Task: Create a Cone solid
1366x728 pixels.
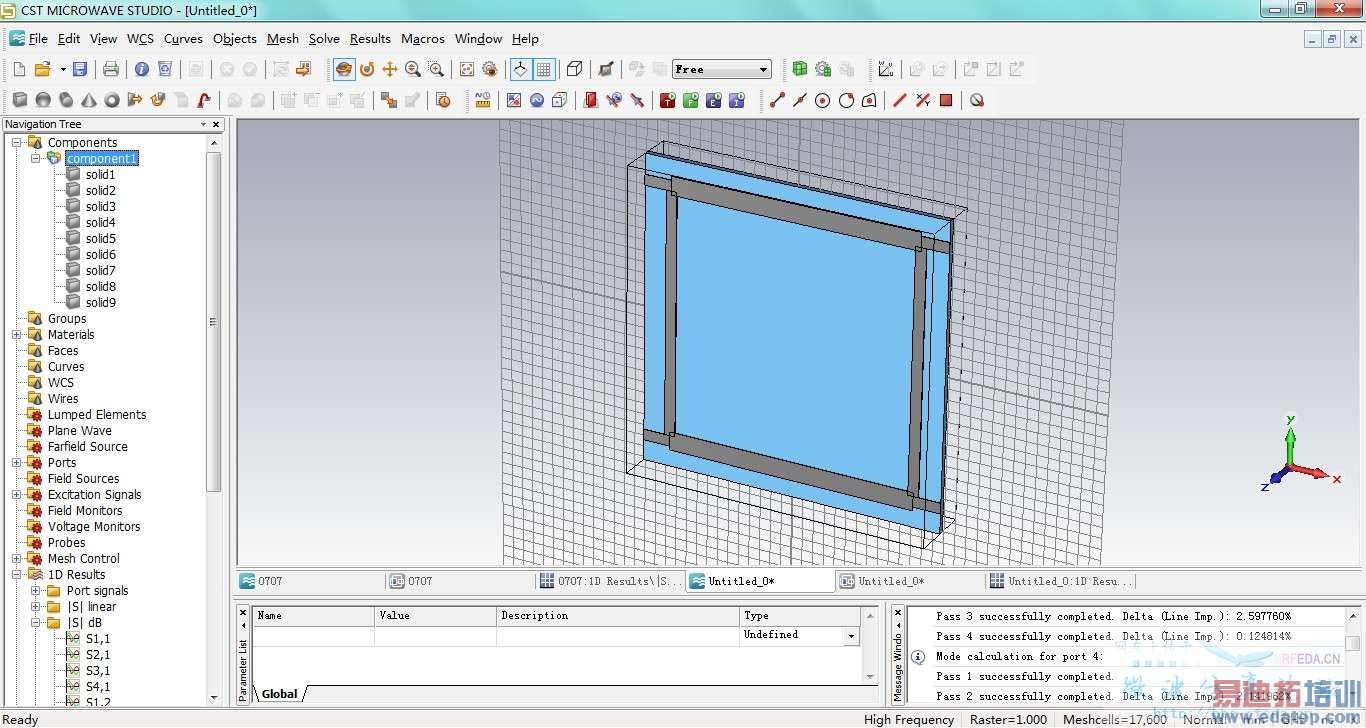Action: (x=89, y=100)
